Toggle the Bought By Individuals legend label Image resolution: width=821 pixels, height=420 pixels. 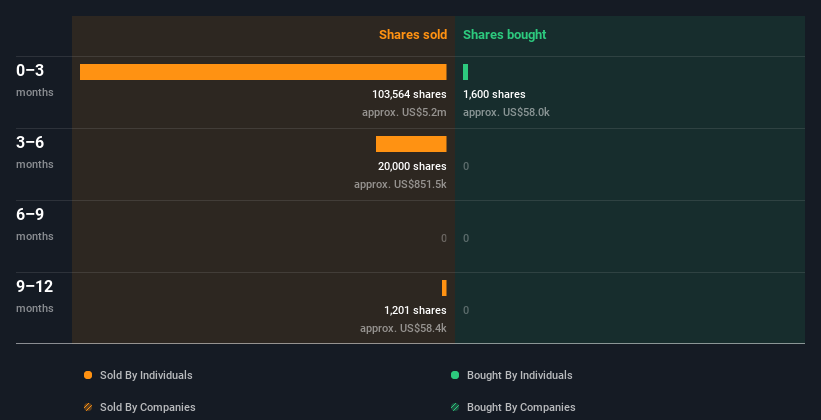[519, 375]
